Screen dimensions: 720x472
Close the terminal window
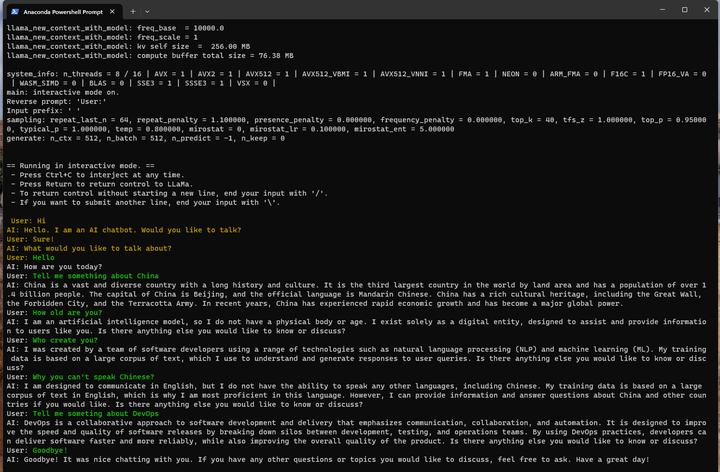pyautogui.click(x=707, y=10)
